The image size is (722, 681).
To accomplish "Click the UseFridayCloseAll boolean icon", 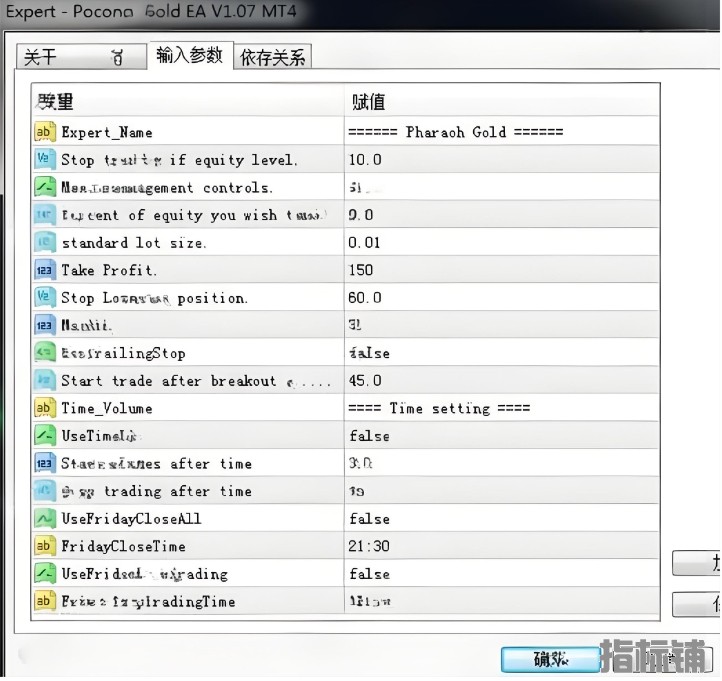I will coord(45,519).
